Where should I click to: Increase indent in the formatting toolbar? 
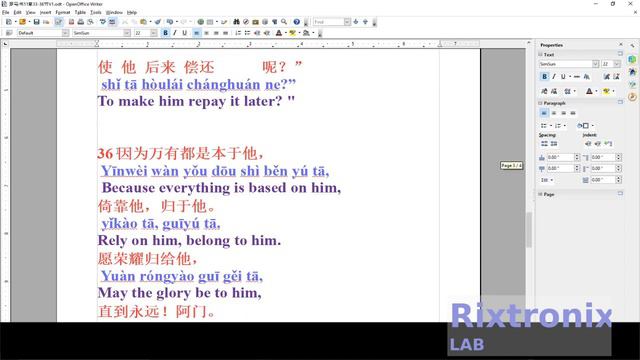point(267,33)
